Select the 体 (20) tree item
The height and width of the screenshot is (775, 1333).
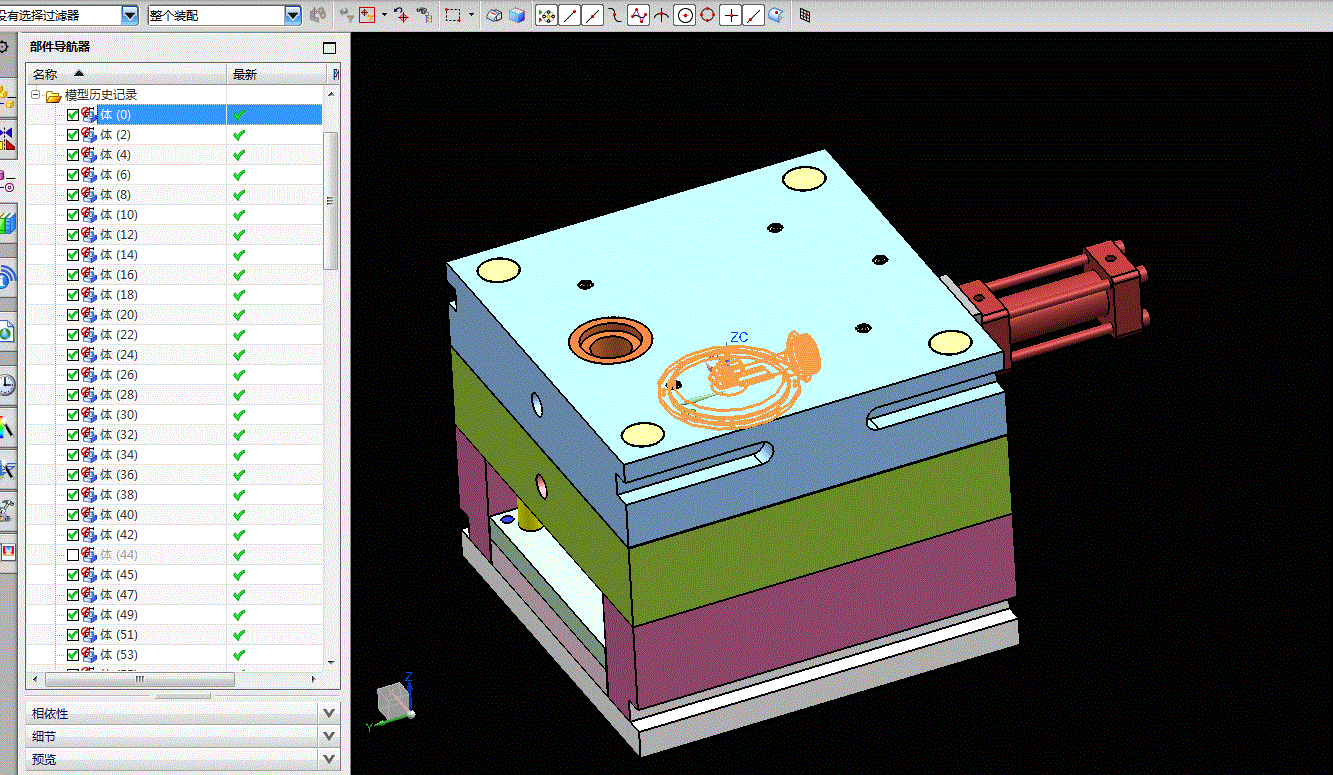(x=119, y=315)
